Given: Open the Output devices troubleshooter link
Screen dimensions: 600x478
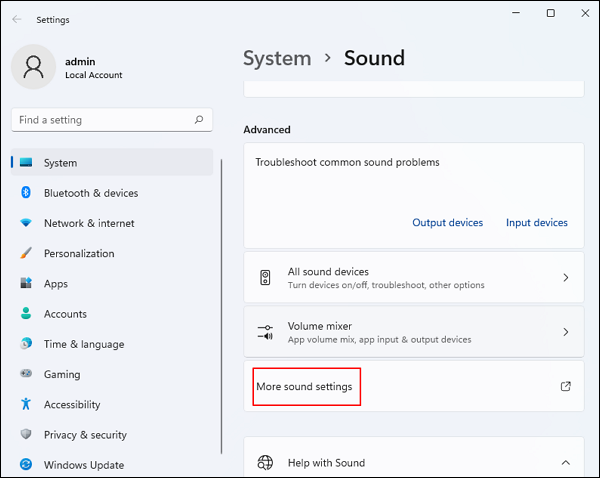Looking at the screenshot, I should coord(447,223).
